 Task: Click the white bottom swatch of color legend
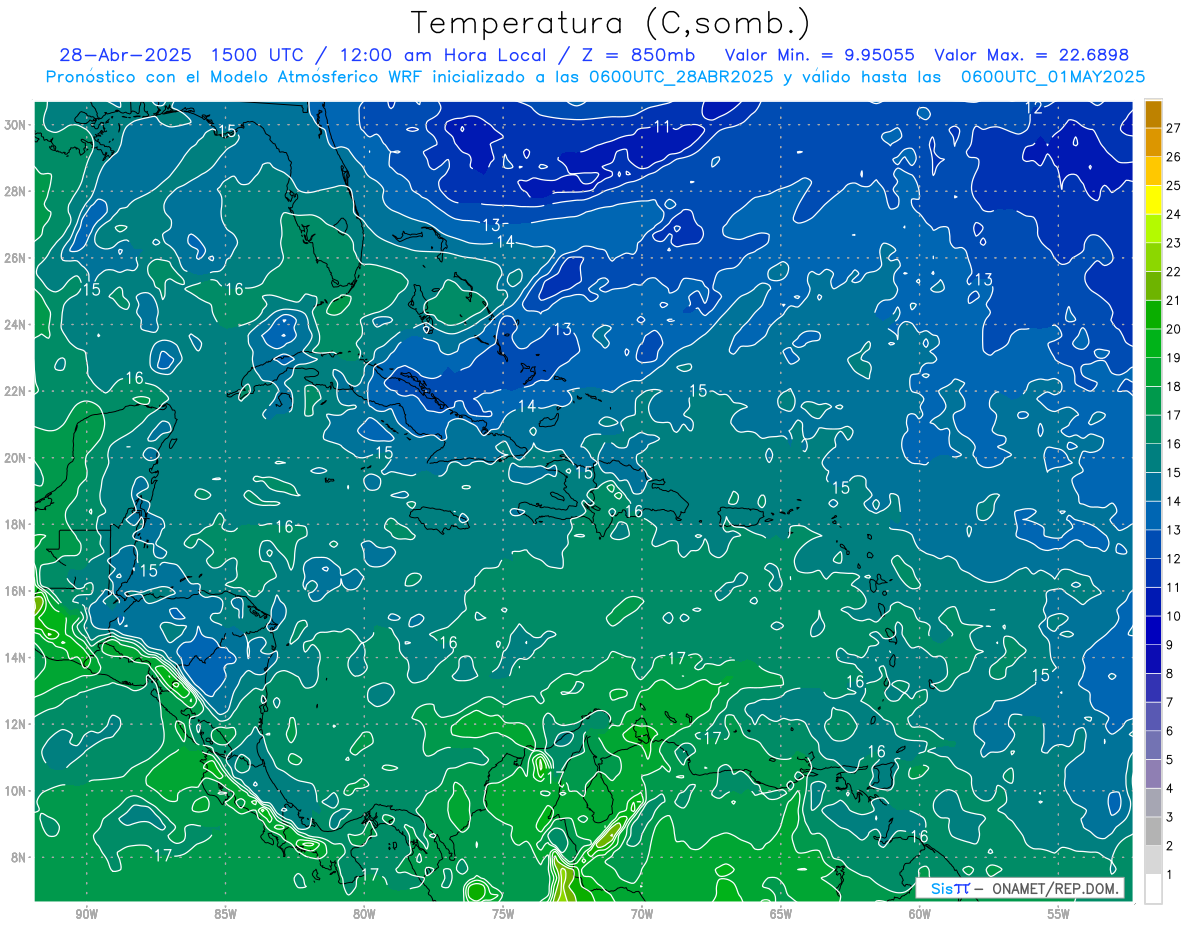tap(1153, 887)
